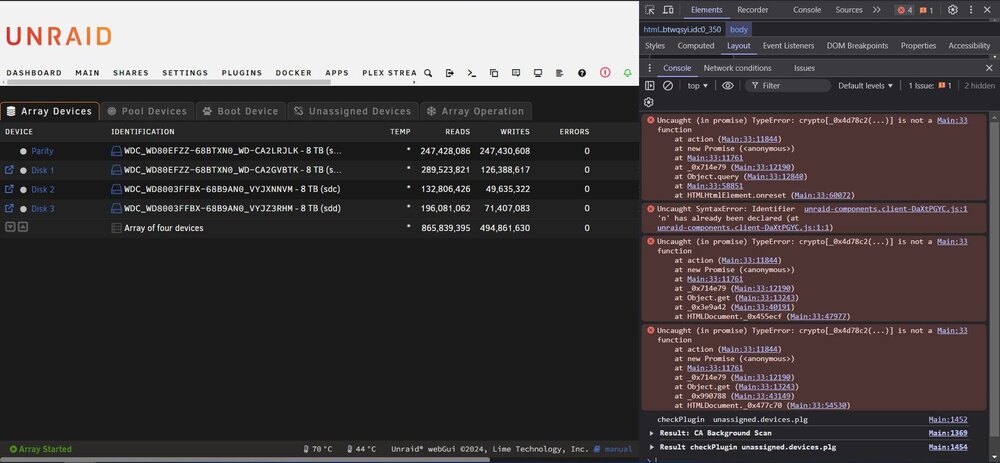
Task: Toggle the Disk 2 status dot
Action: 24,189
